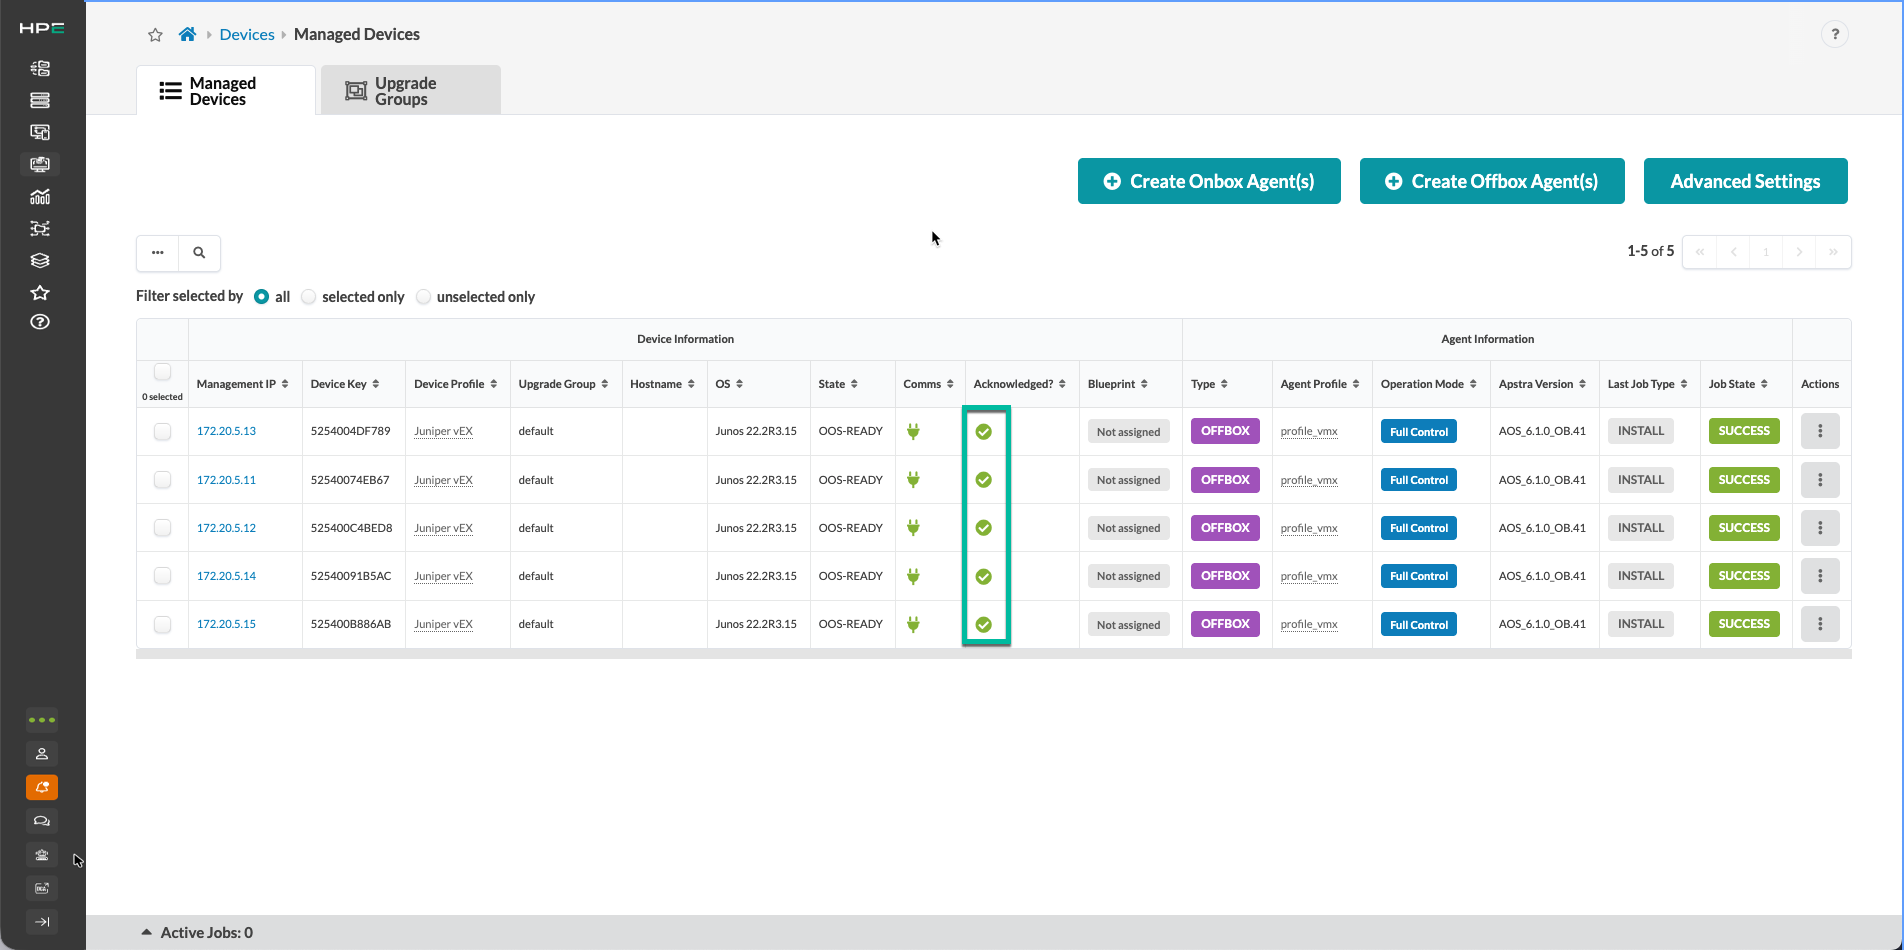Click the search magnifier icon
The image size is (1904, 950).
tap(199, 253)
